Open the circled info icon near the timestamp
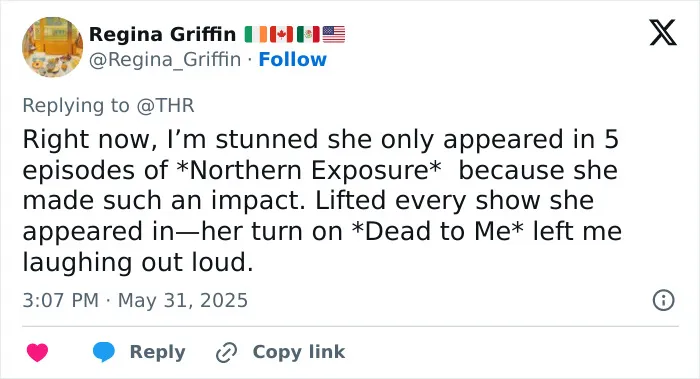The width and height of the screenshot is (700, 379). 663,300
